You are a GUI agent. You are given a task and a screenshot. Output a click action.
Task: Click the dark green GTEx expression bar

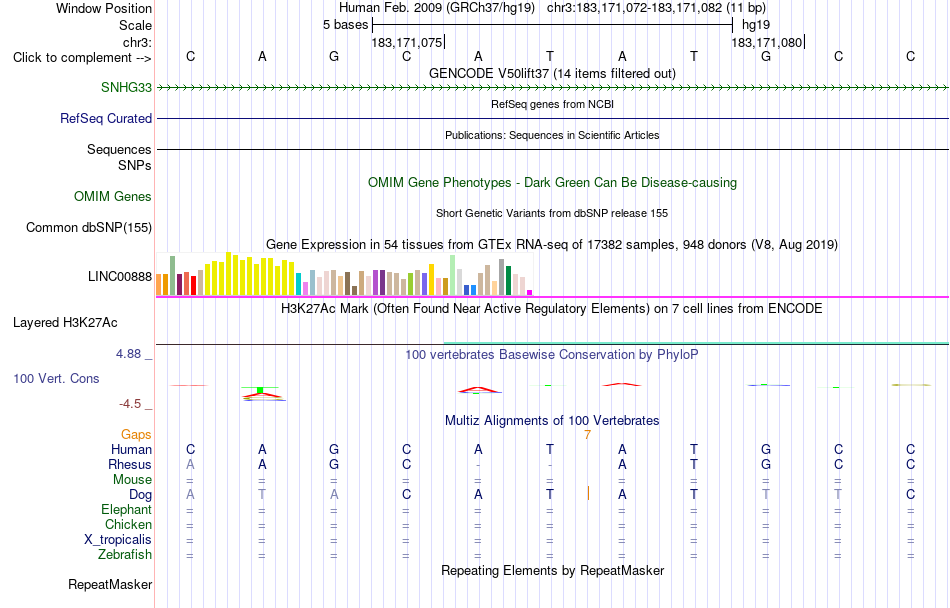coord(508,280)
